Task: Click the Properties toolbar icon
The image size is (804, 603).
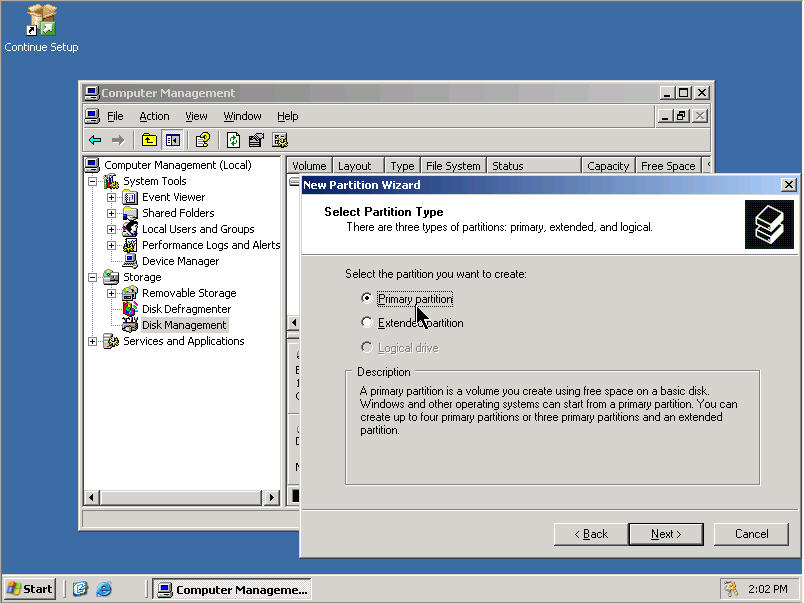Action: (x=256, y=140)
